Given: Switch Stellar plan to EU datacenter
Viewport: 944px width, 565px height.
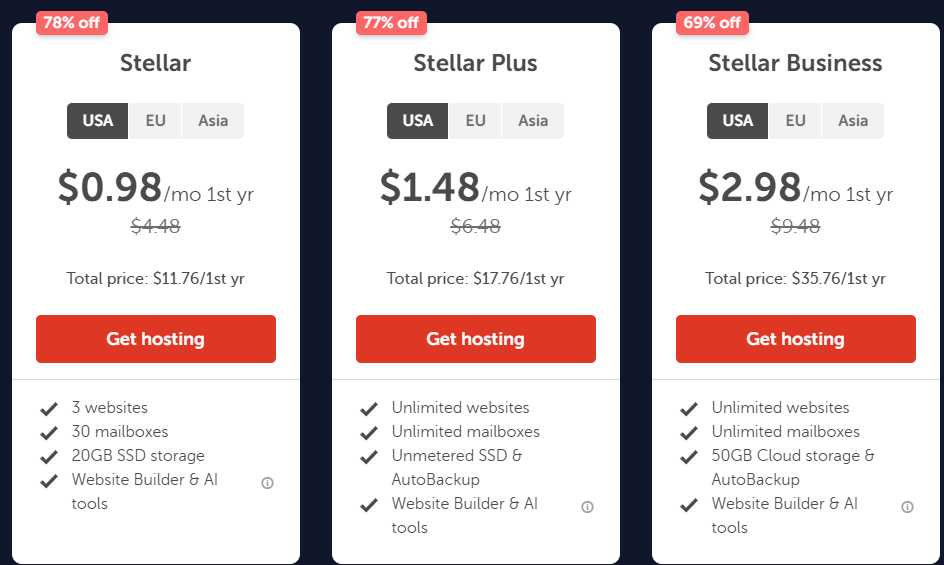Looking at the screenshot, I should tap(155, 121).
